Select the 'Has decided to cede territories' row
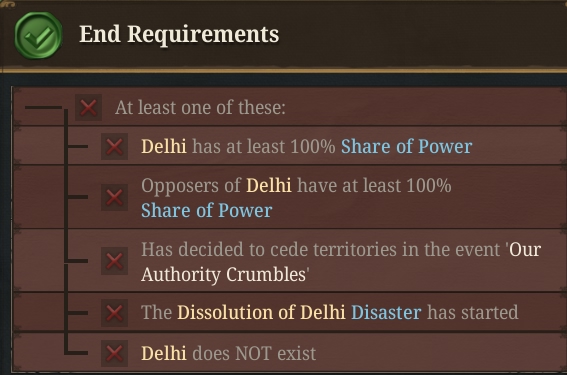Image resolution: width=567 pixels, height=375 pixels. (289, 261)
